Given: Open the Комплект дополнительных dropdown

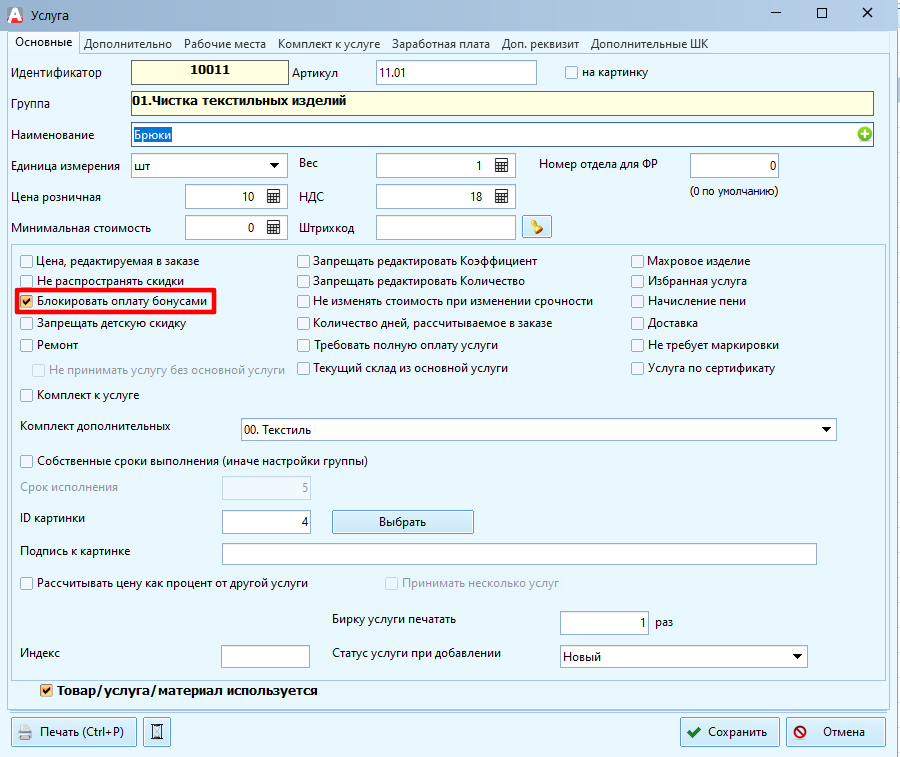Looking at the screenshot, I should click(x=826, y=430).
